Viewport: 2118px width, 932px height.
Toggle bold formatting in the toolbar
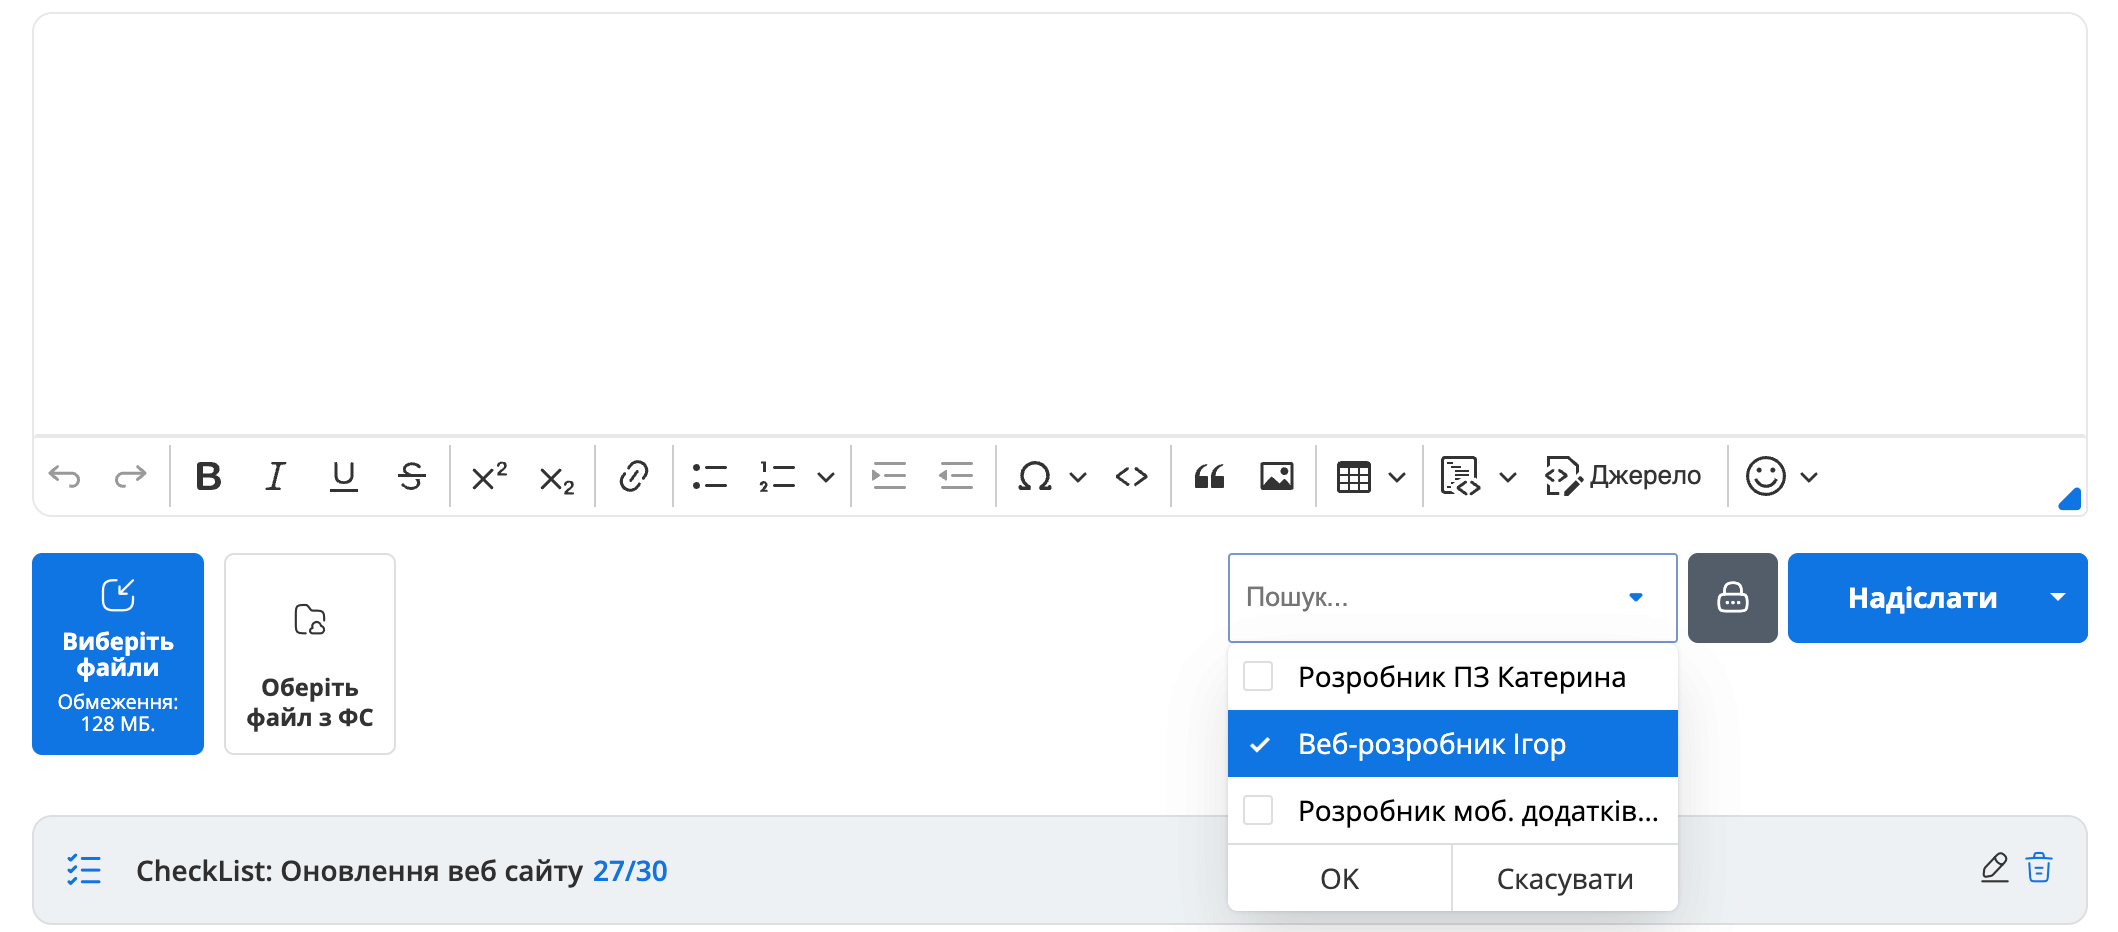click(x=208, y=477)
